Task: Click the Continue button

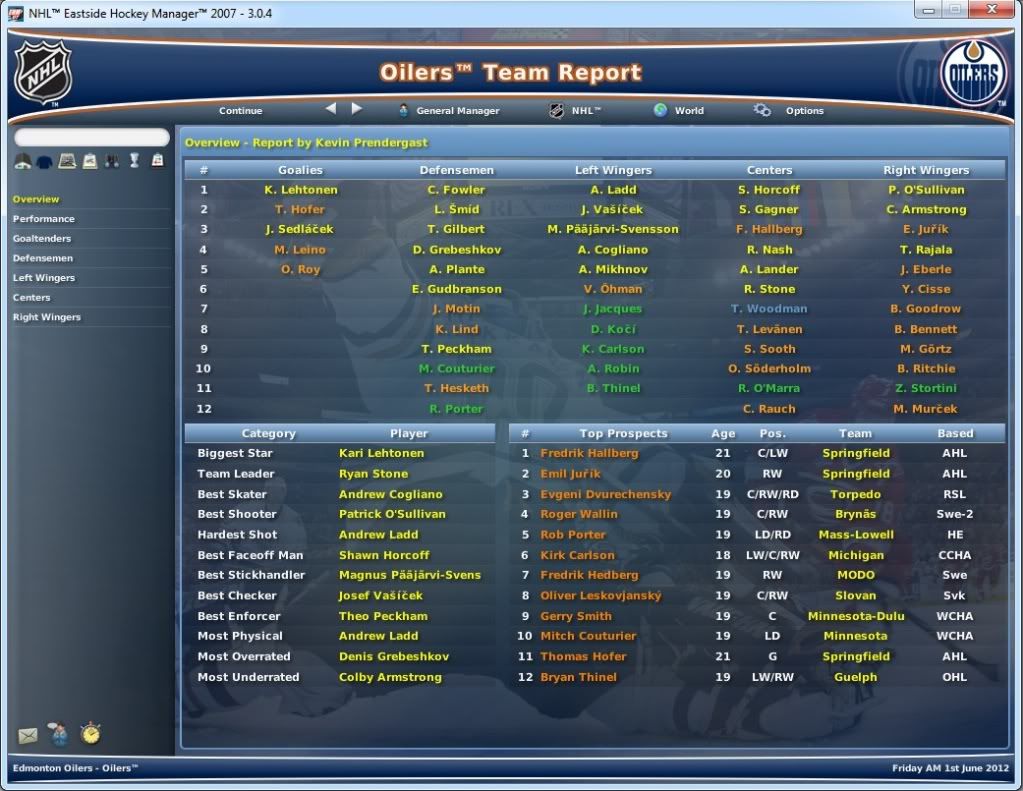Action: tap(241, 111)
